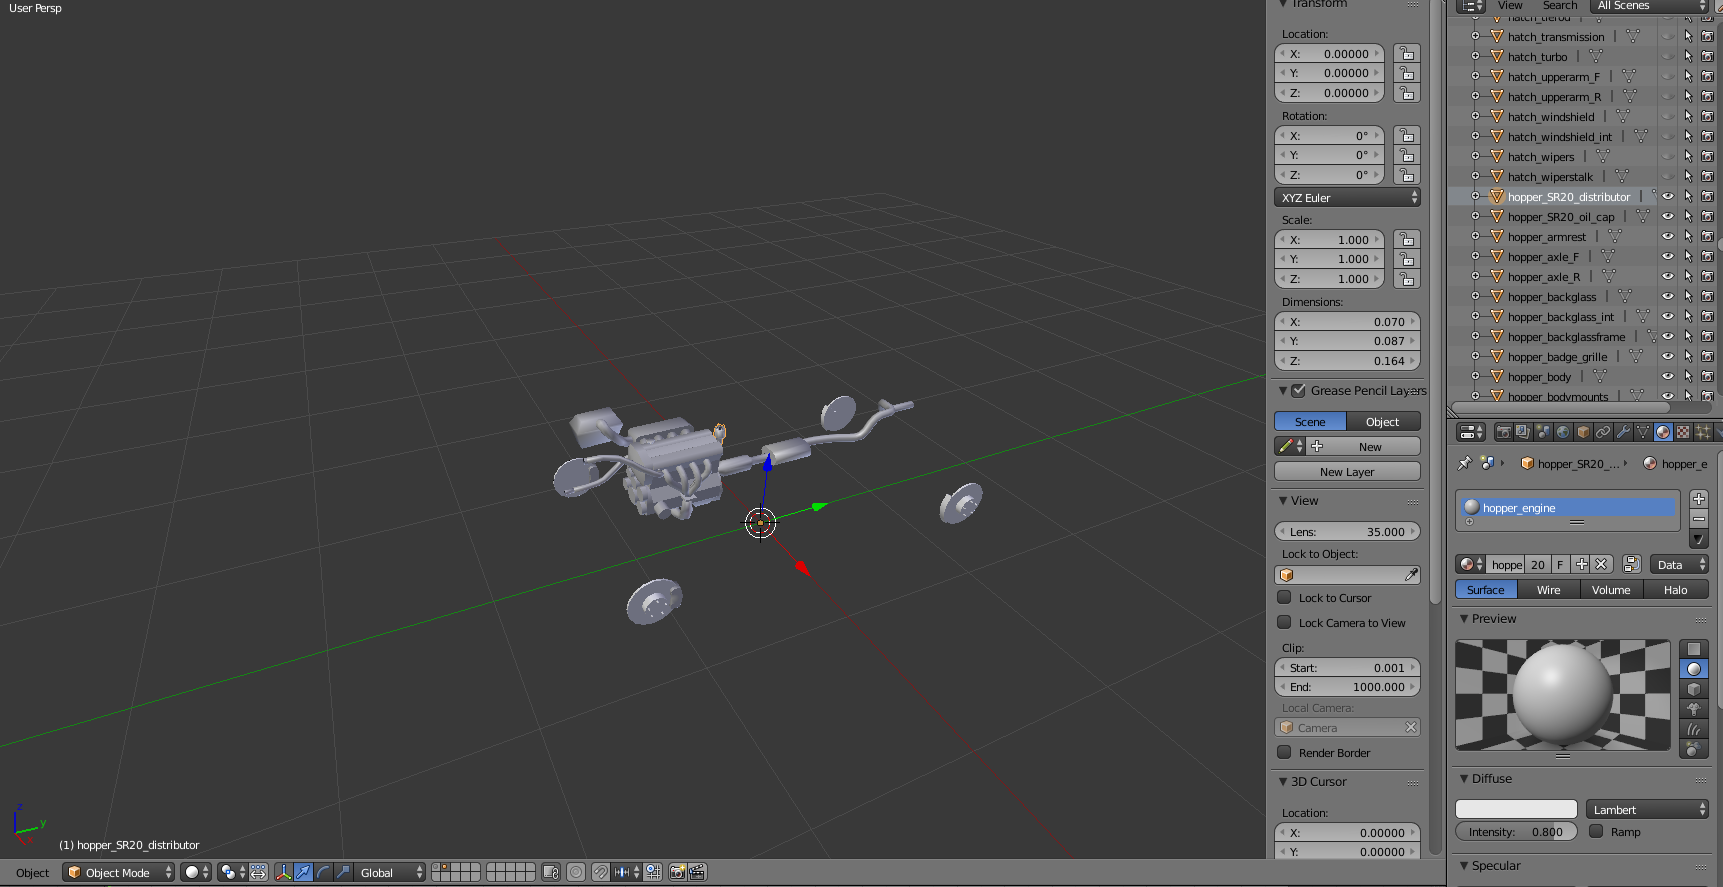Click the diffuse color swatch
The width and height of the screenshot is (1723, 887).
pos(1516,810)
